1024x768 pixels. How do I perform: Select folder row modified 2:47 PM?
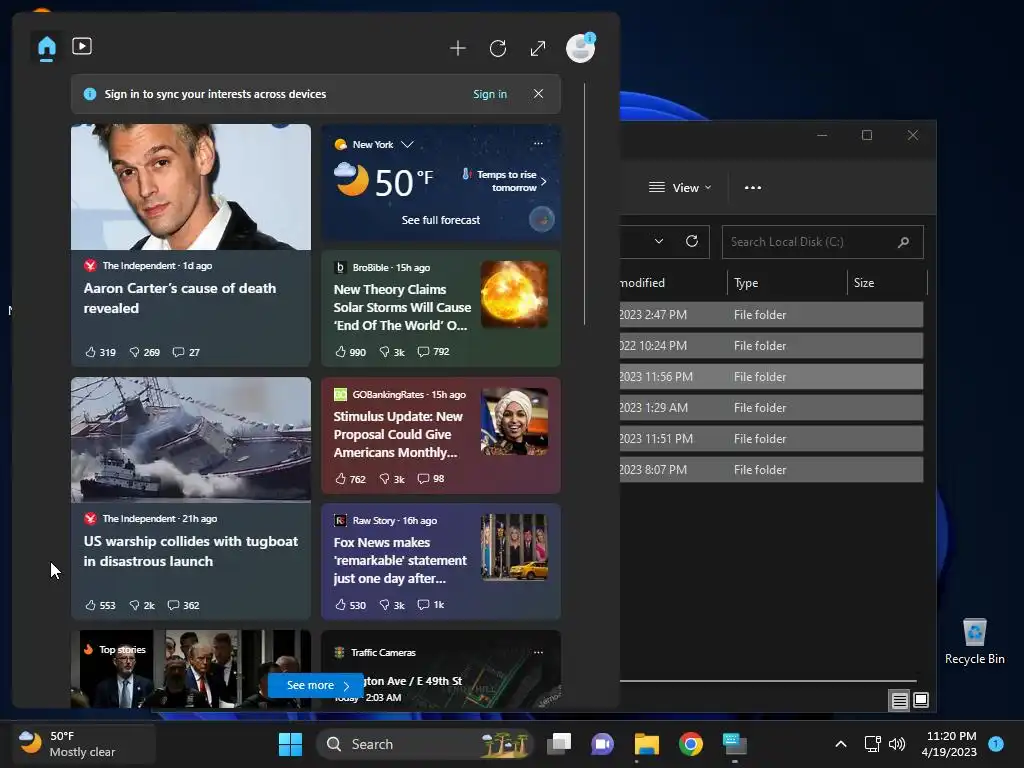(x=771, y=315)
